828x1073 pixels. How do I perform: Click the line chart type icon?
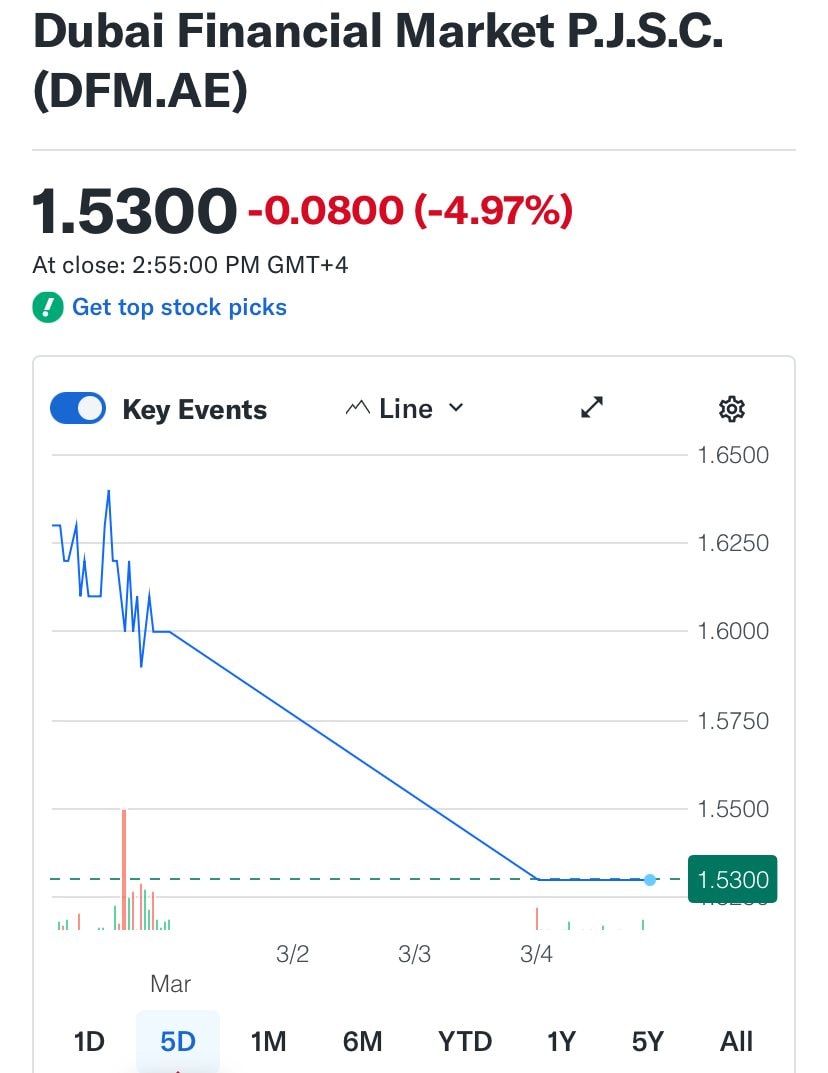point(357,409)
